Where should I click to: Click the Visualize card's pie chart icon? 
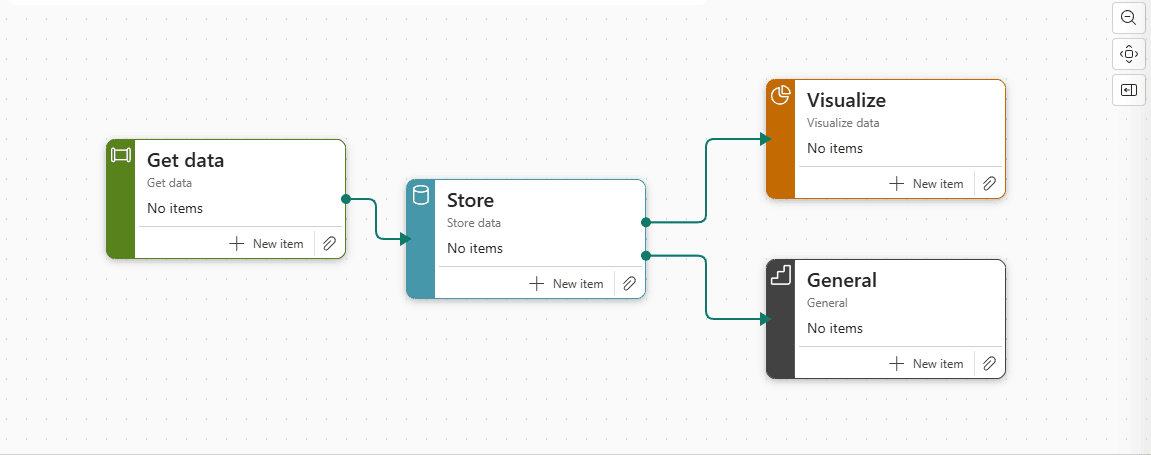[780, 95]
